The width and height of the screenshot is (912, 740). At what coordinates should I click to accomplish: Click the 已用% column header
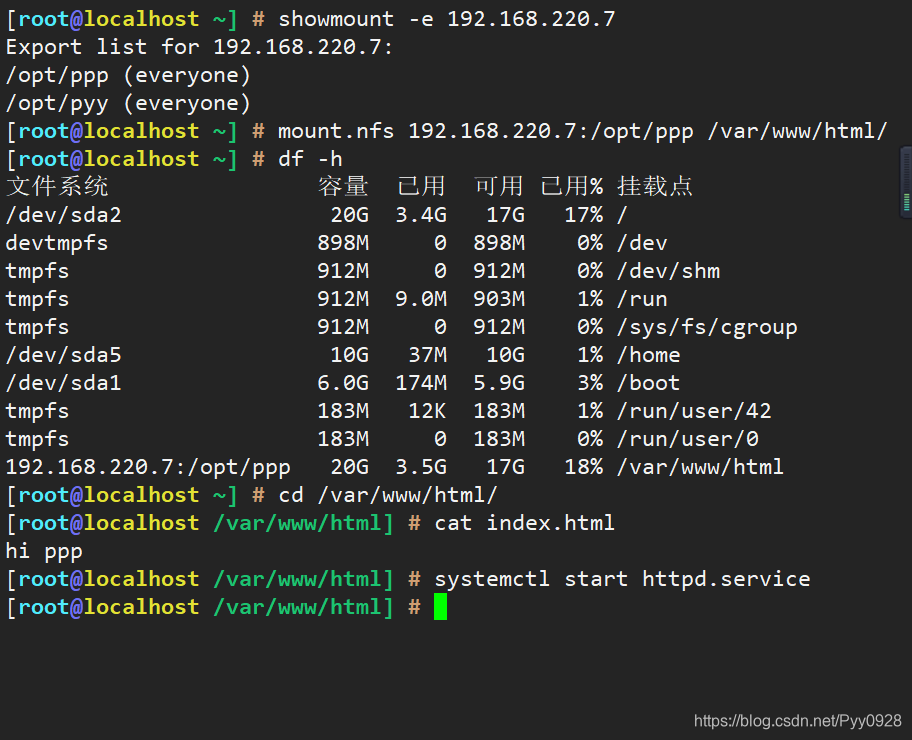tap(572, 187)
